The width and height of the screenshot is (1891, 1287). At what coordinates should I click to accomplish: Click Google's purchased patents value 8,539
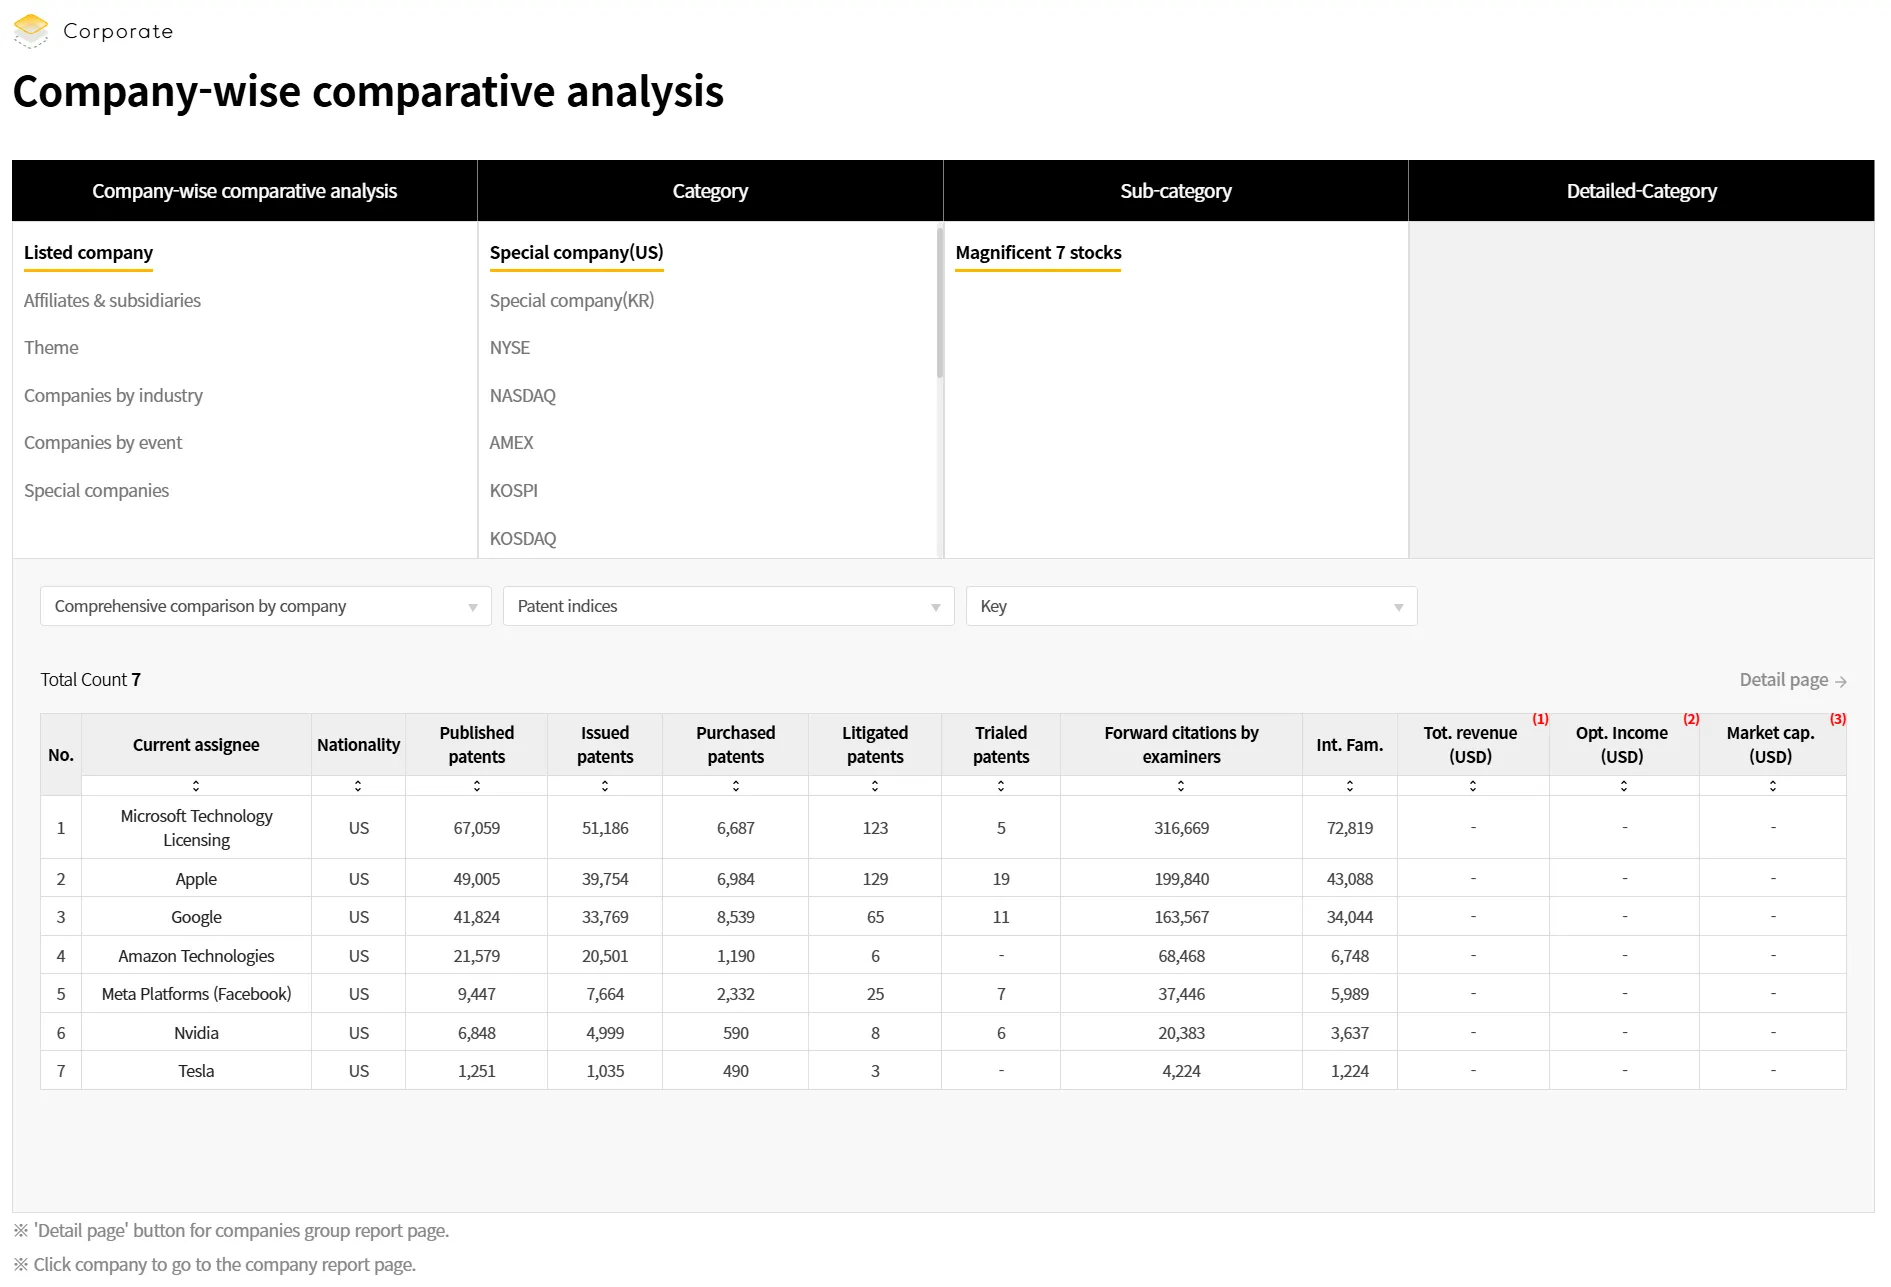736,917
